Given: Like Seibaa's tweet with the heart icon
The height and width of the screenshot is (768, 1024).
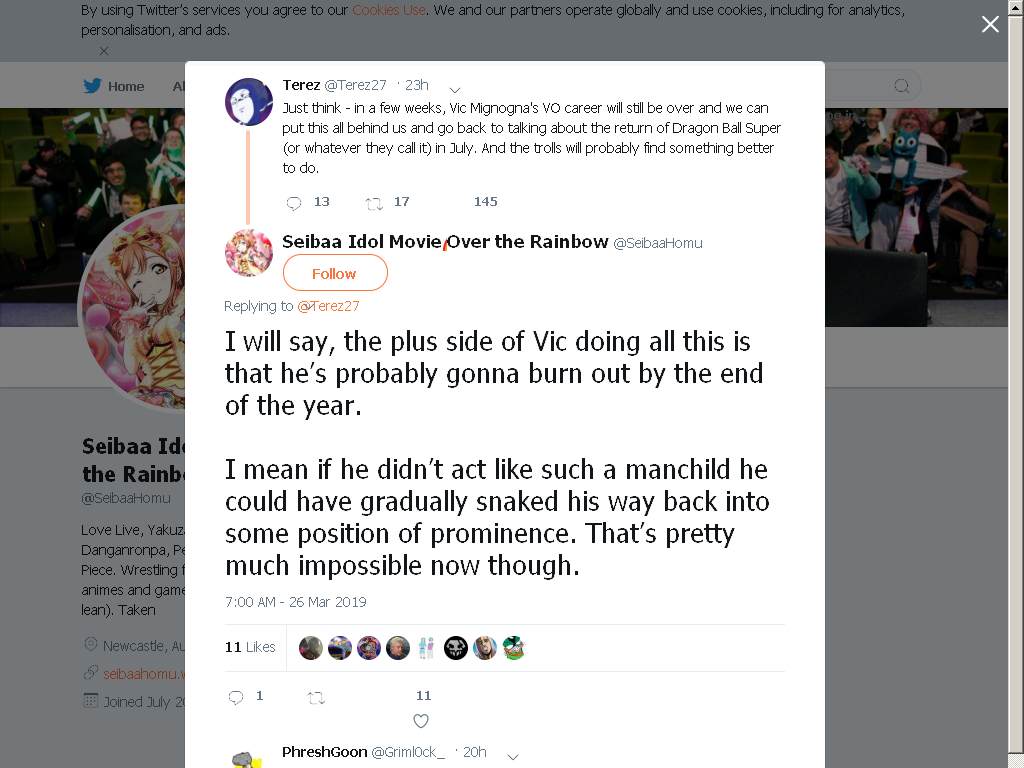Looking at the screenshot, I should pos(421,721).
